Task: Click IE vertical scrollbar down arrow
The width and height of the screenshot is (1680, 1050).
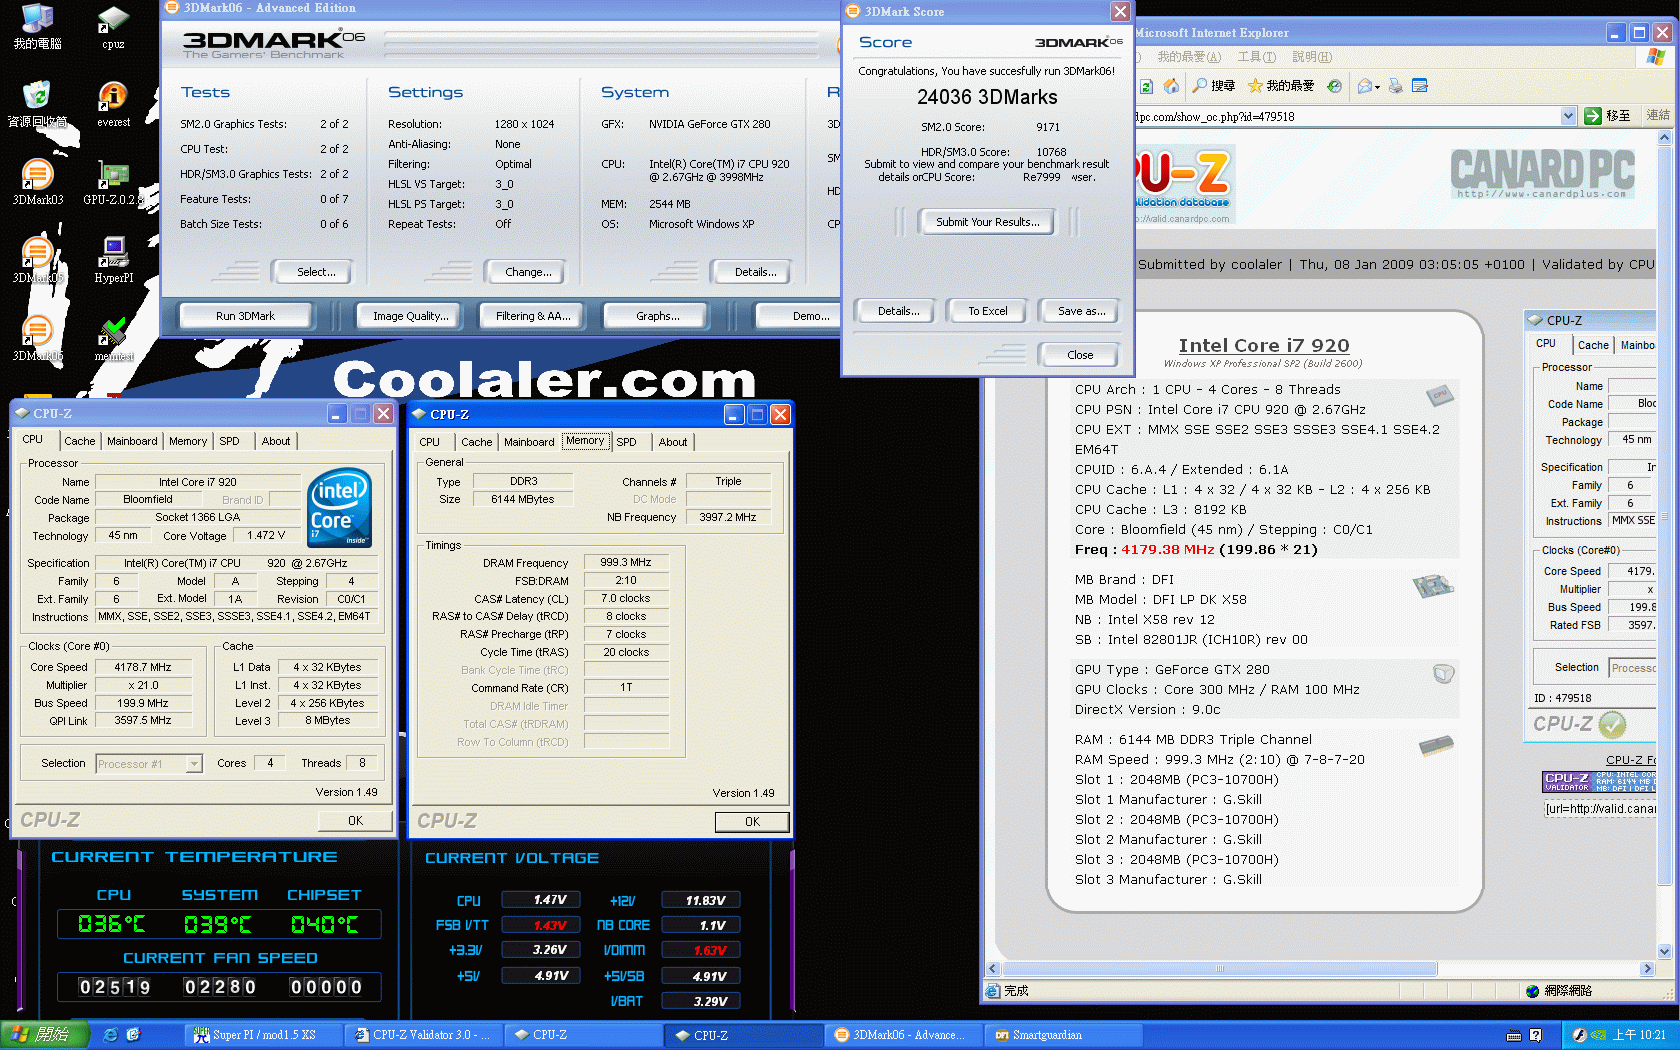Action: click(1664, 952)
